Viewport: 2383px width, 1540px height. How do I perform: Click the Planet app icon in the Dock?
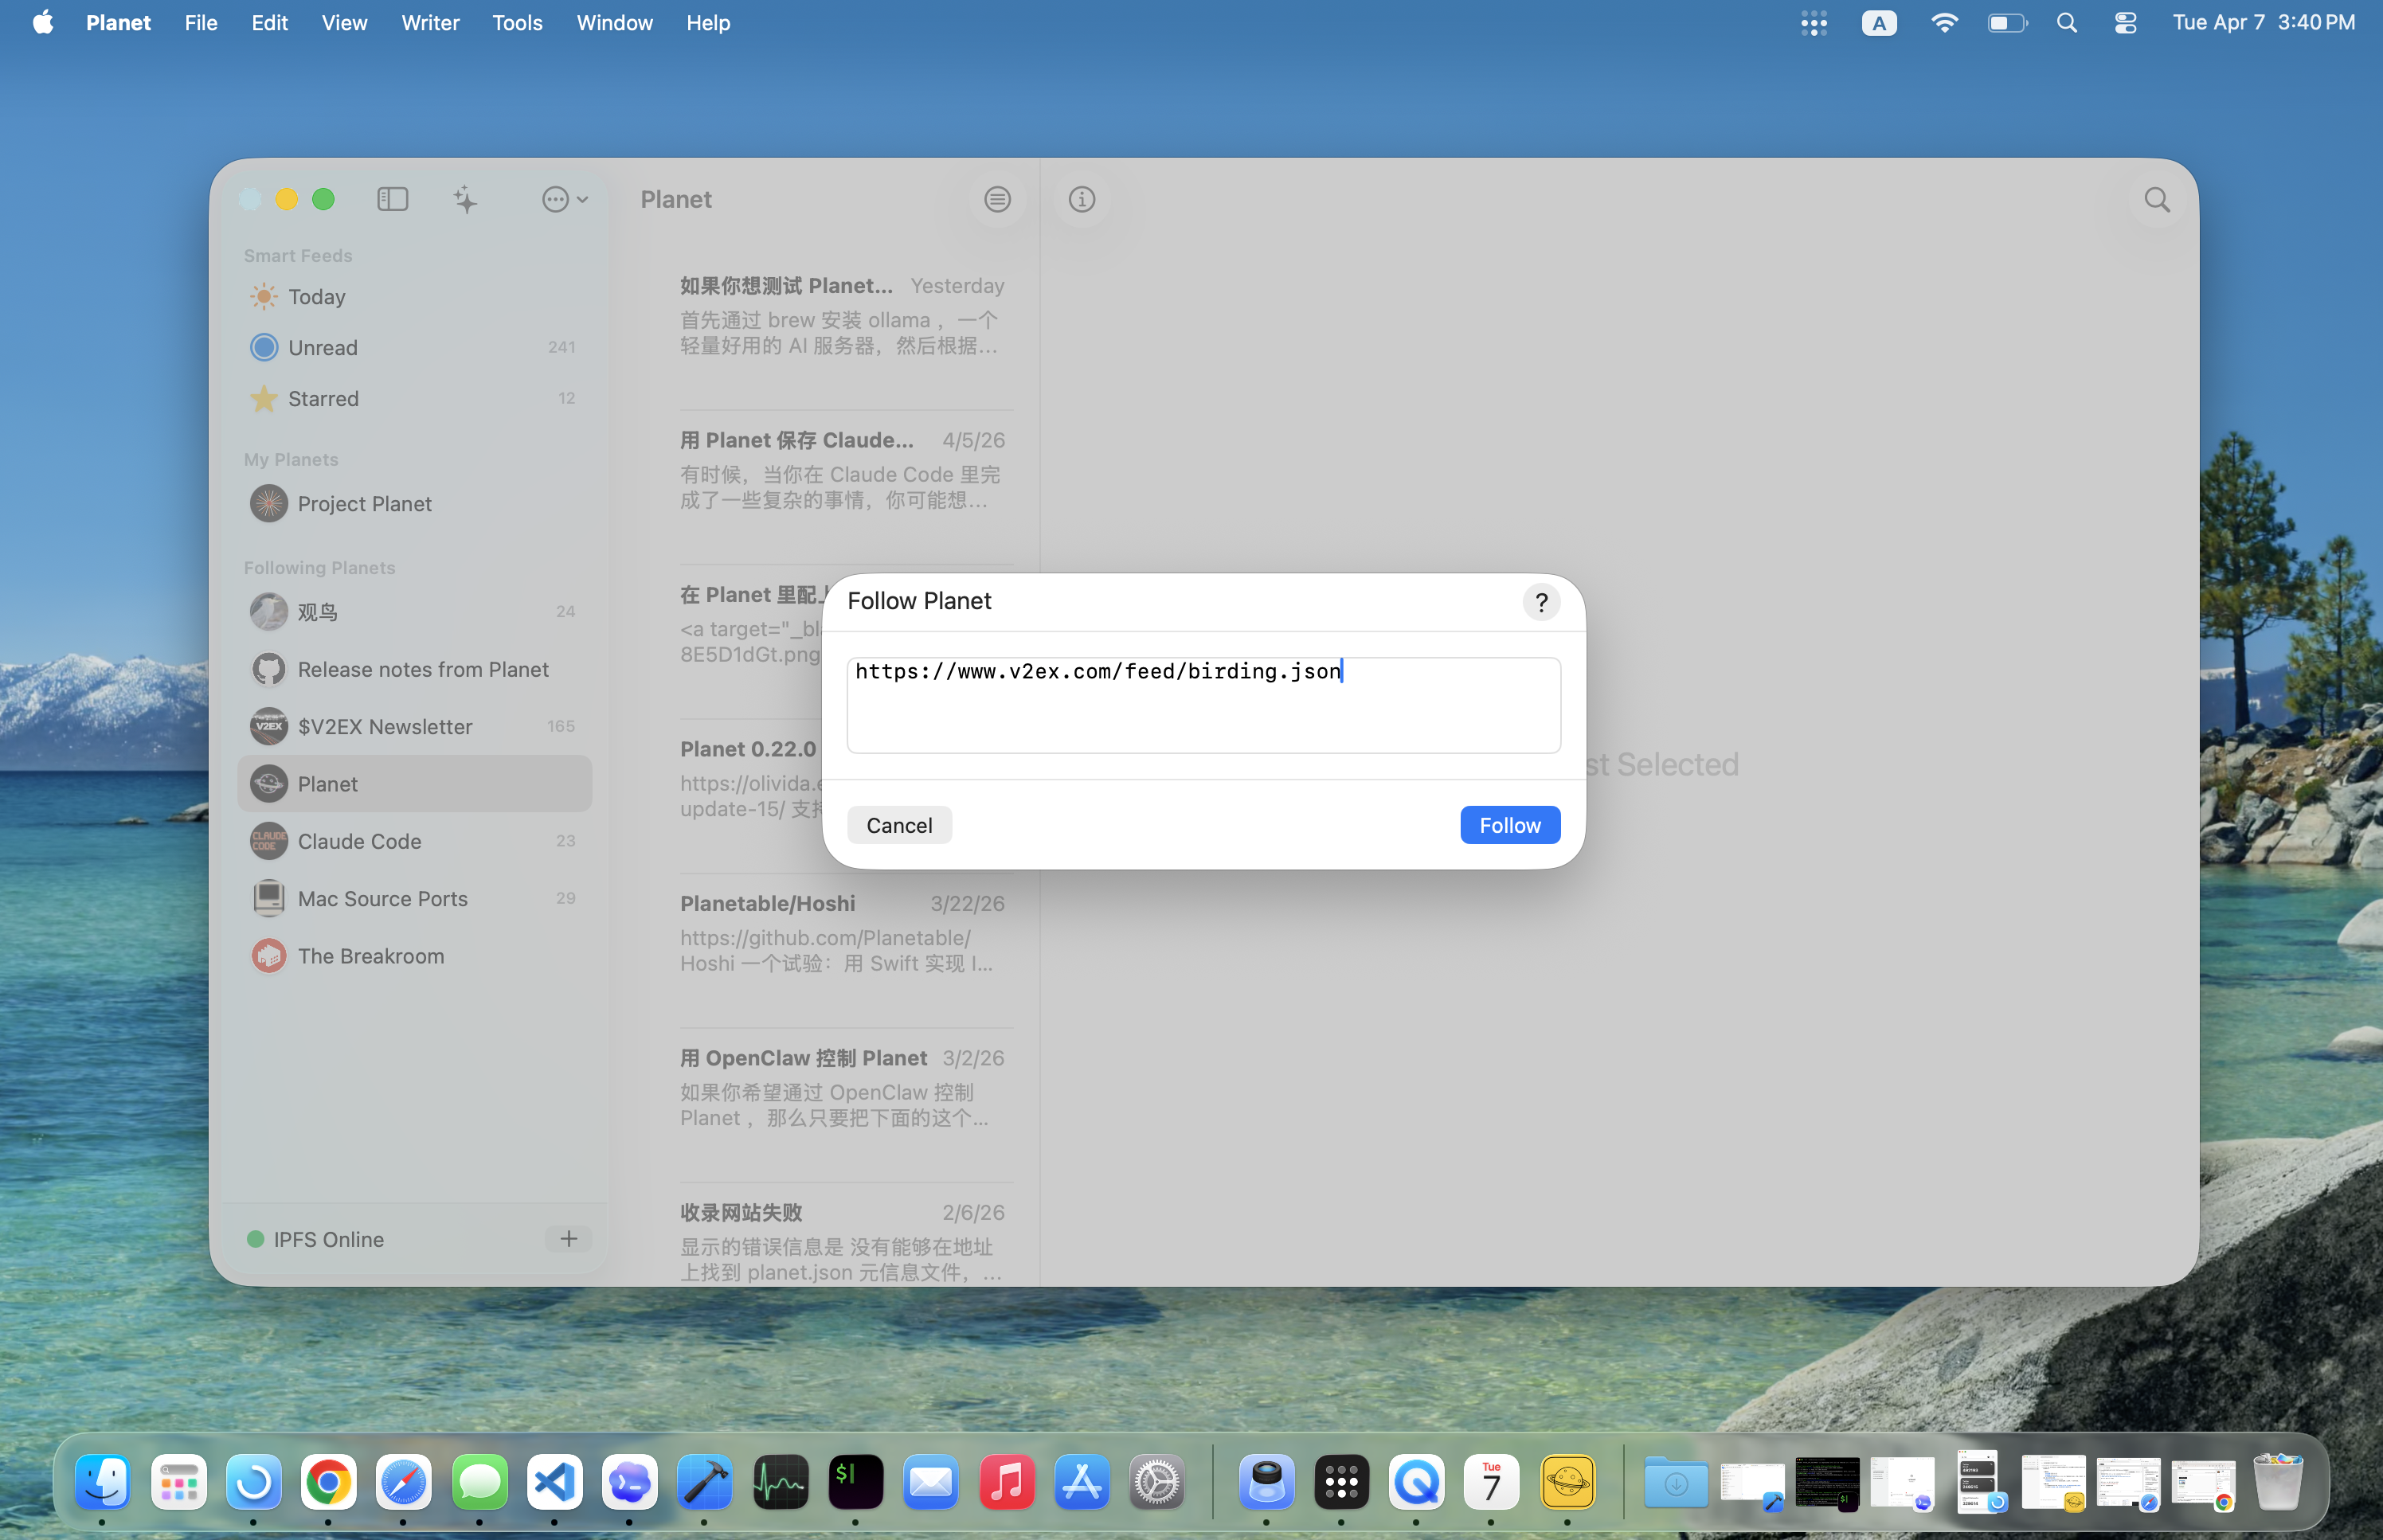(1566, 1482)
